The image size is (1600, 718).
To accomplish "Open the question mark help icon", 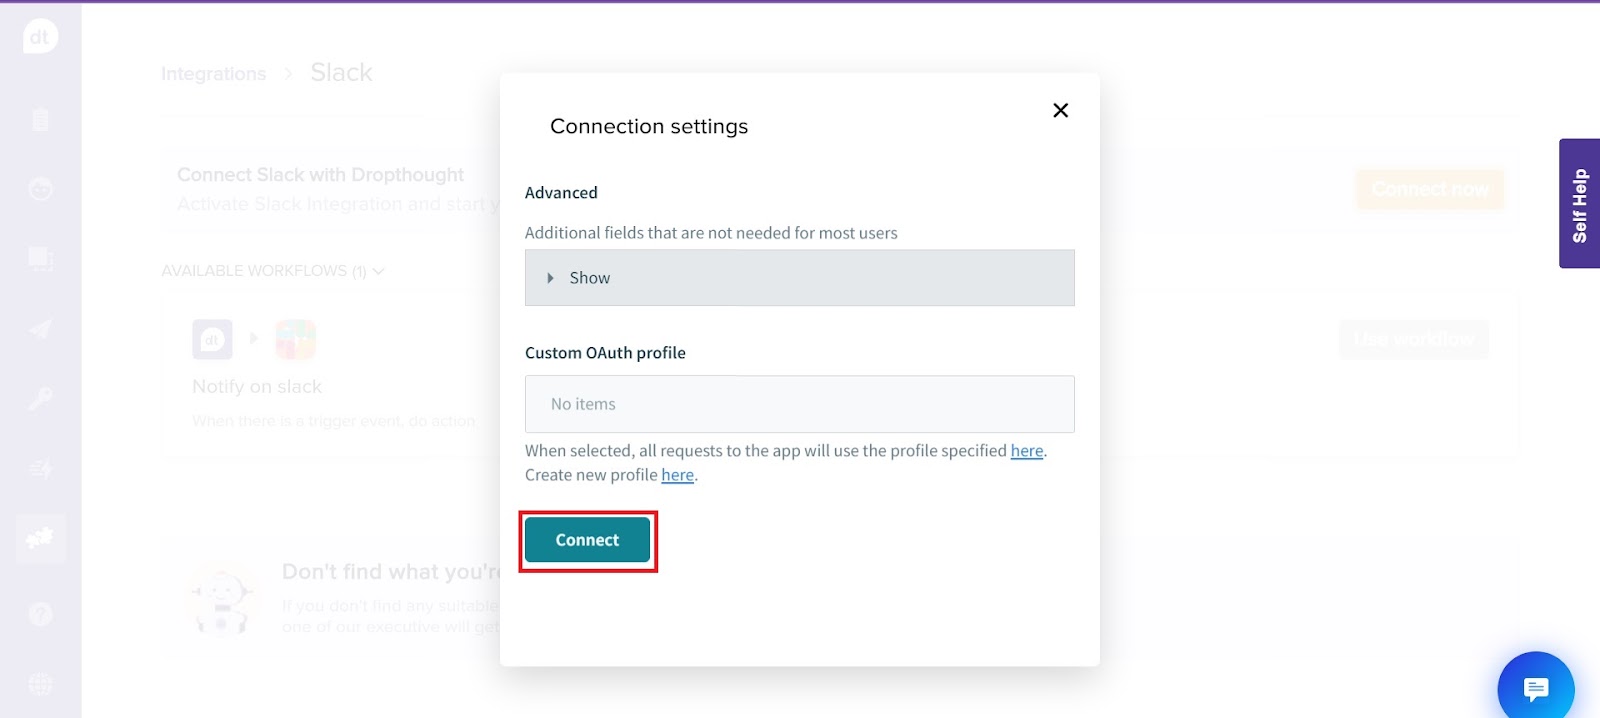I will coord(40,614).
